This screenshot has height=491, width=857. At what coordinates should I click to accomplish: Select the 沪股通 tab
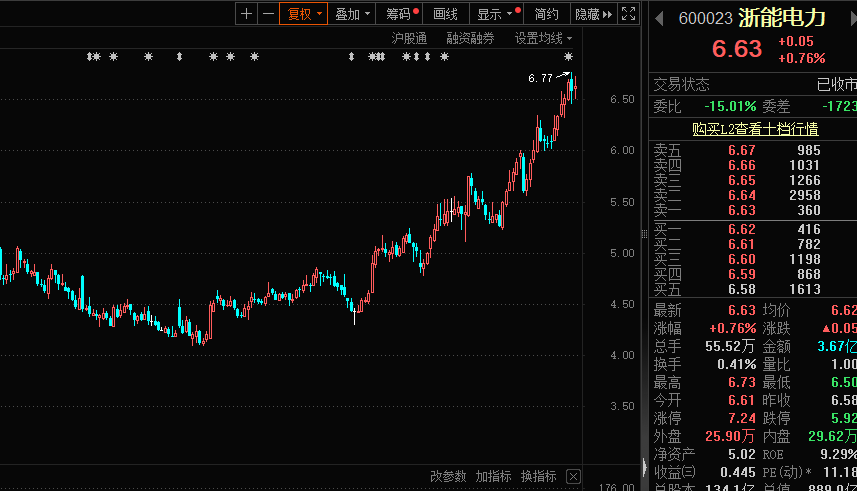point(409,38)
